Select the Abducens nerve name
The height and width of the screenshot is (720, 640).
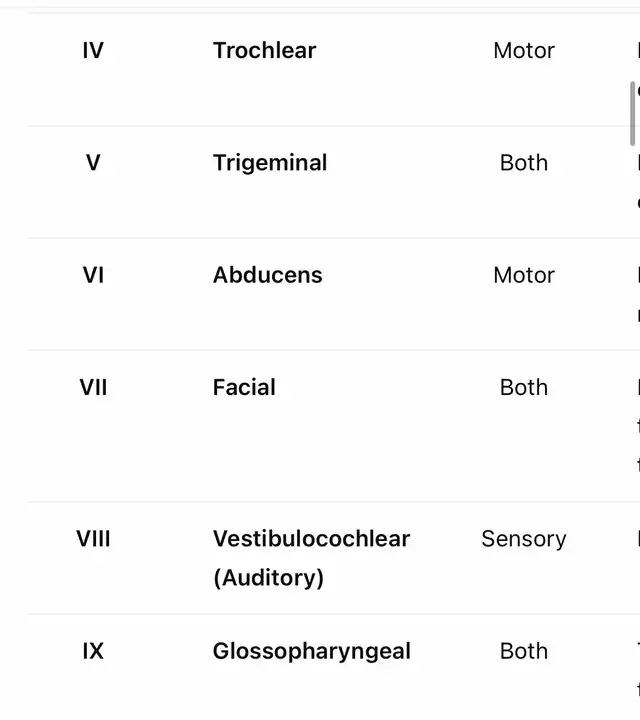[x=267, y=275]
